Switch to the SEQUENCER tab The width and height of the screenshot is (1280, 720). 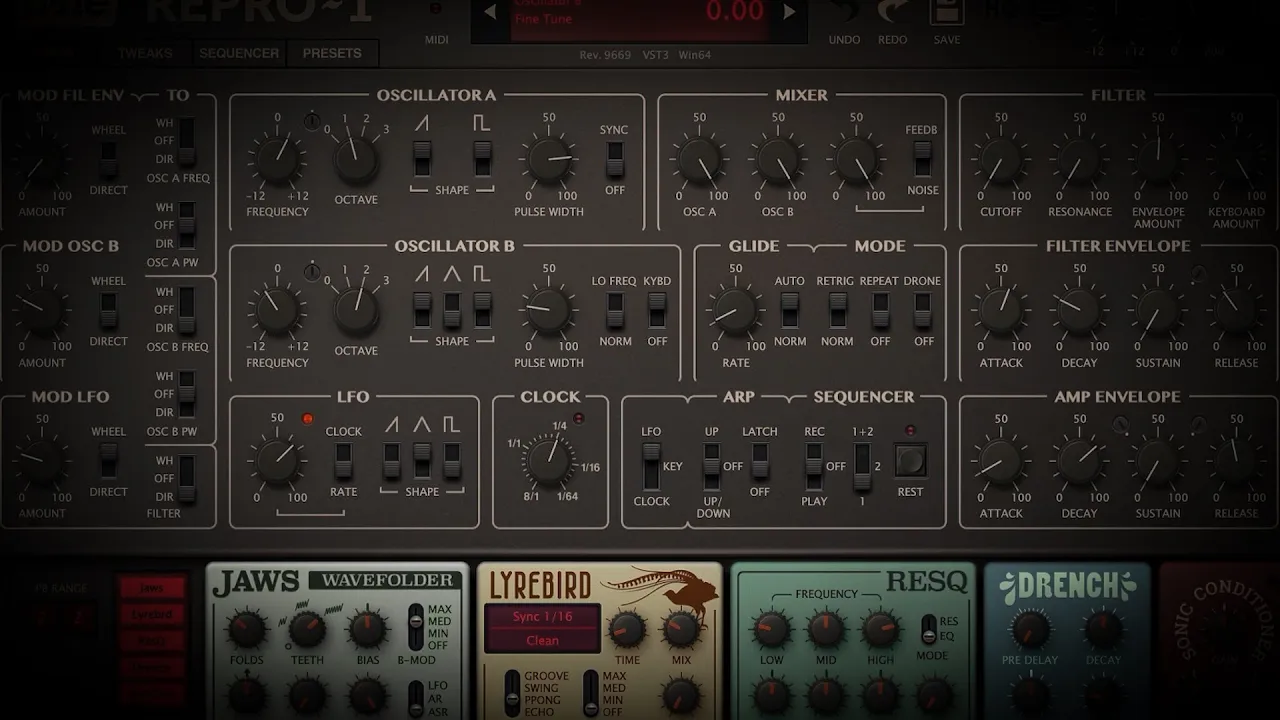click(x=239, y=53)
